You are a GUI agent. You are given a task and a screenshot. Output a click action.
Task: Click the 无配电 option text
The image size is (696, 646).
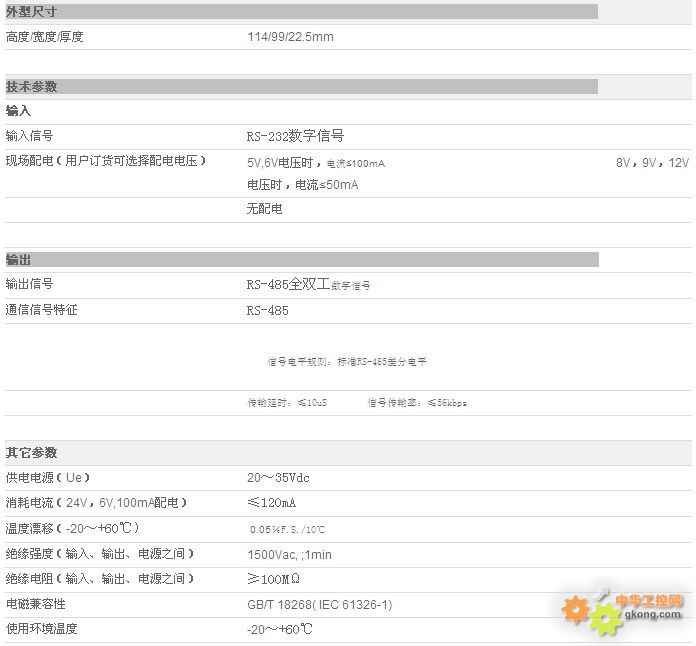[x=265, y=209]
